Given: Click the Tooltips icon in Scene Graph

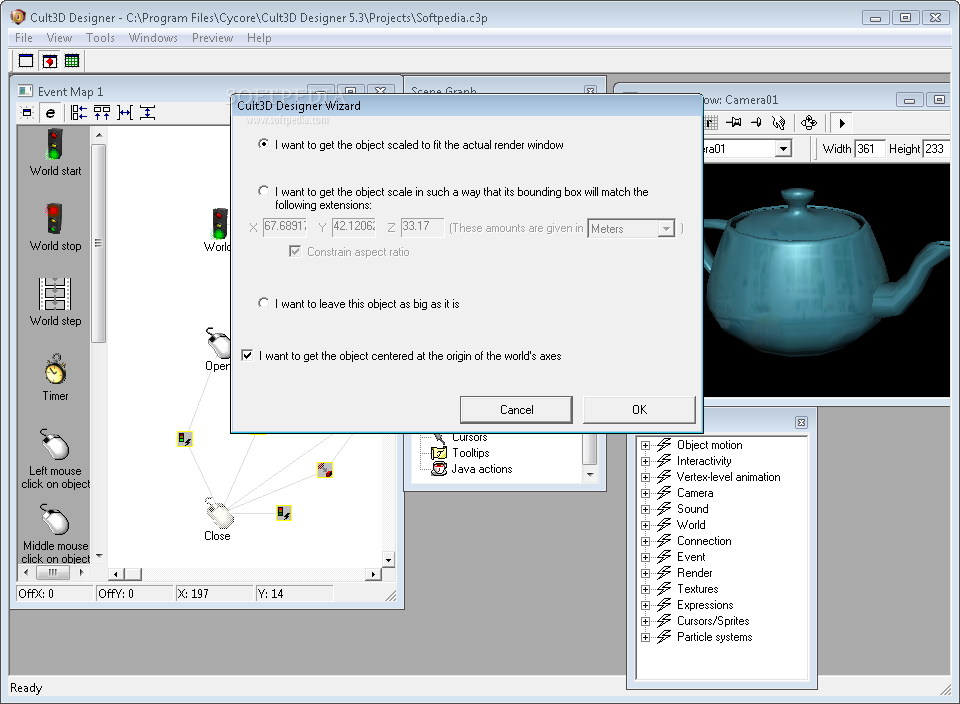Looking at the screenshot, I should click(439, 453).
